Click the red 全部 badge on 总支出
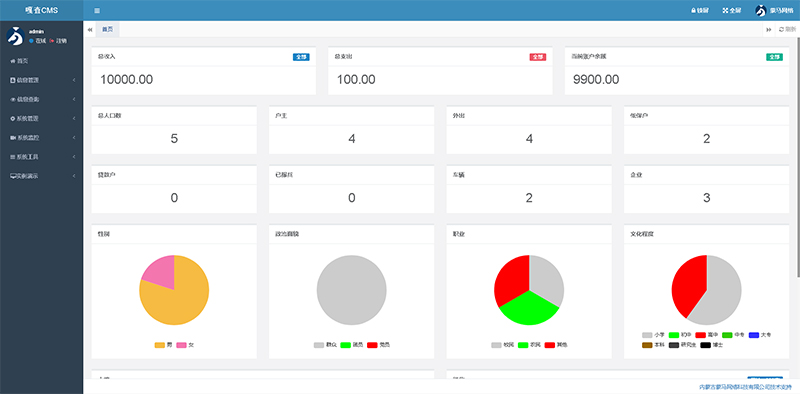The height and width of the screenshot is (394, 800). click(538, 57)
